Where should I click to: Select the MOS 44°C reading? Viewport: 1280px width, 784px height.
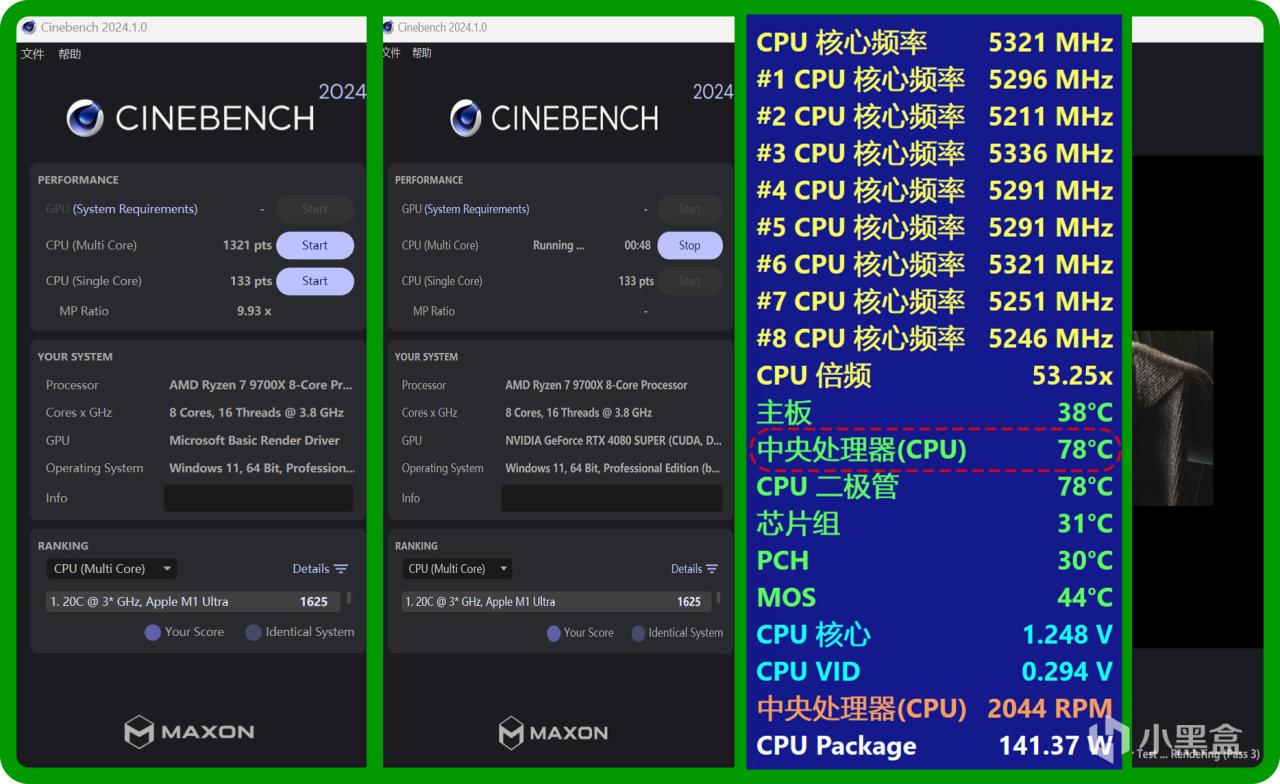(x=934, y=597)
